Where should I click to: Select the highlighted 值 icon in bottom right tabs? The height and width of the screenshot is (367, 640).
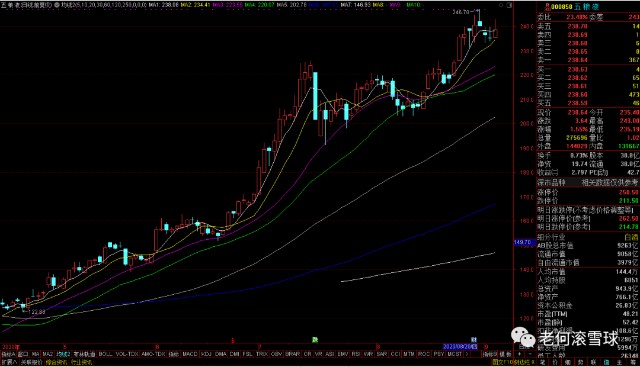(x=607, y=362)
